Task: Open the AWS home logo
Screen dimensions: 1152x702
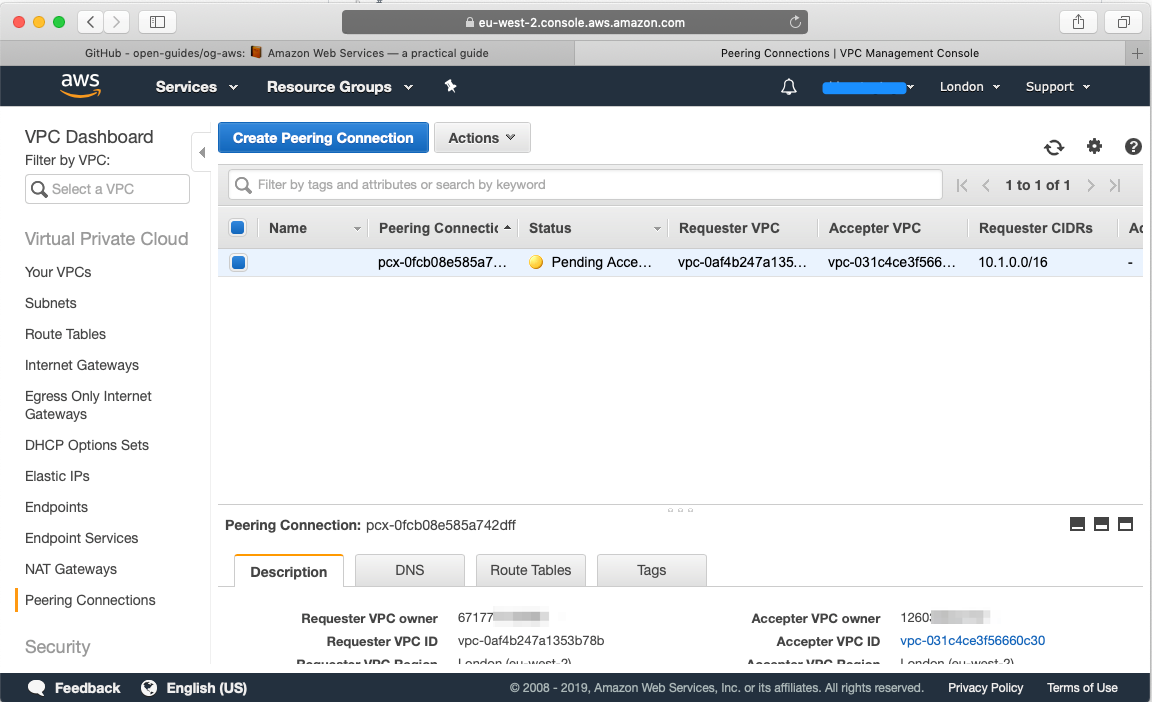Action: point(81,85)
